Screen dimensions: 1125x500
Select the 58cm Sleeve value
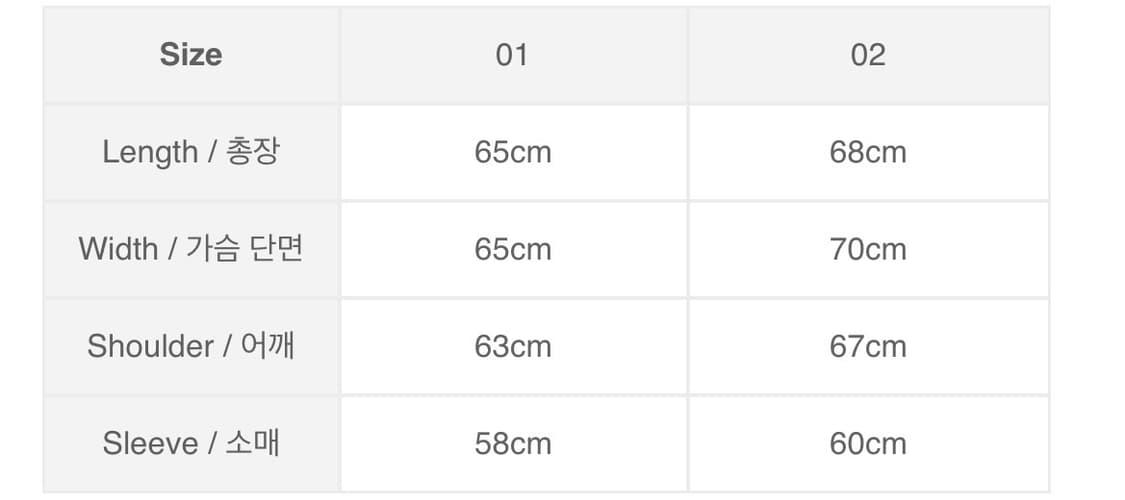[512, 443]
